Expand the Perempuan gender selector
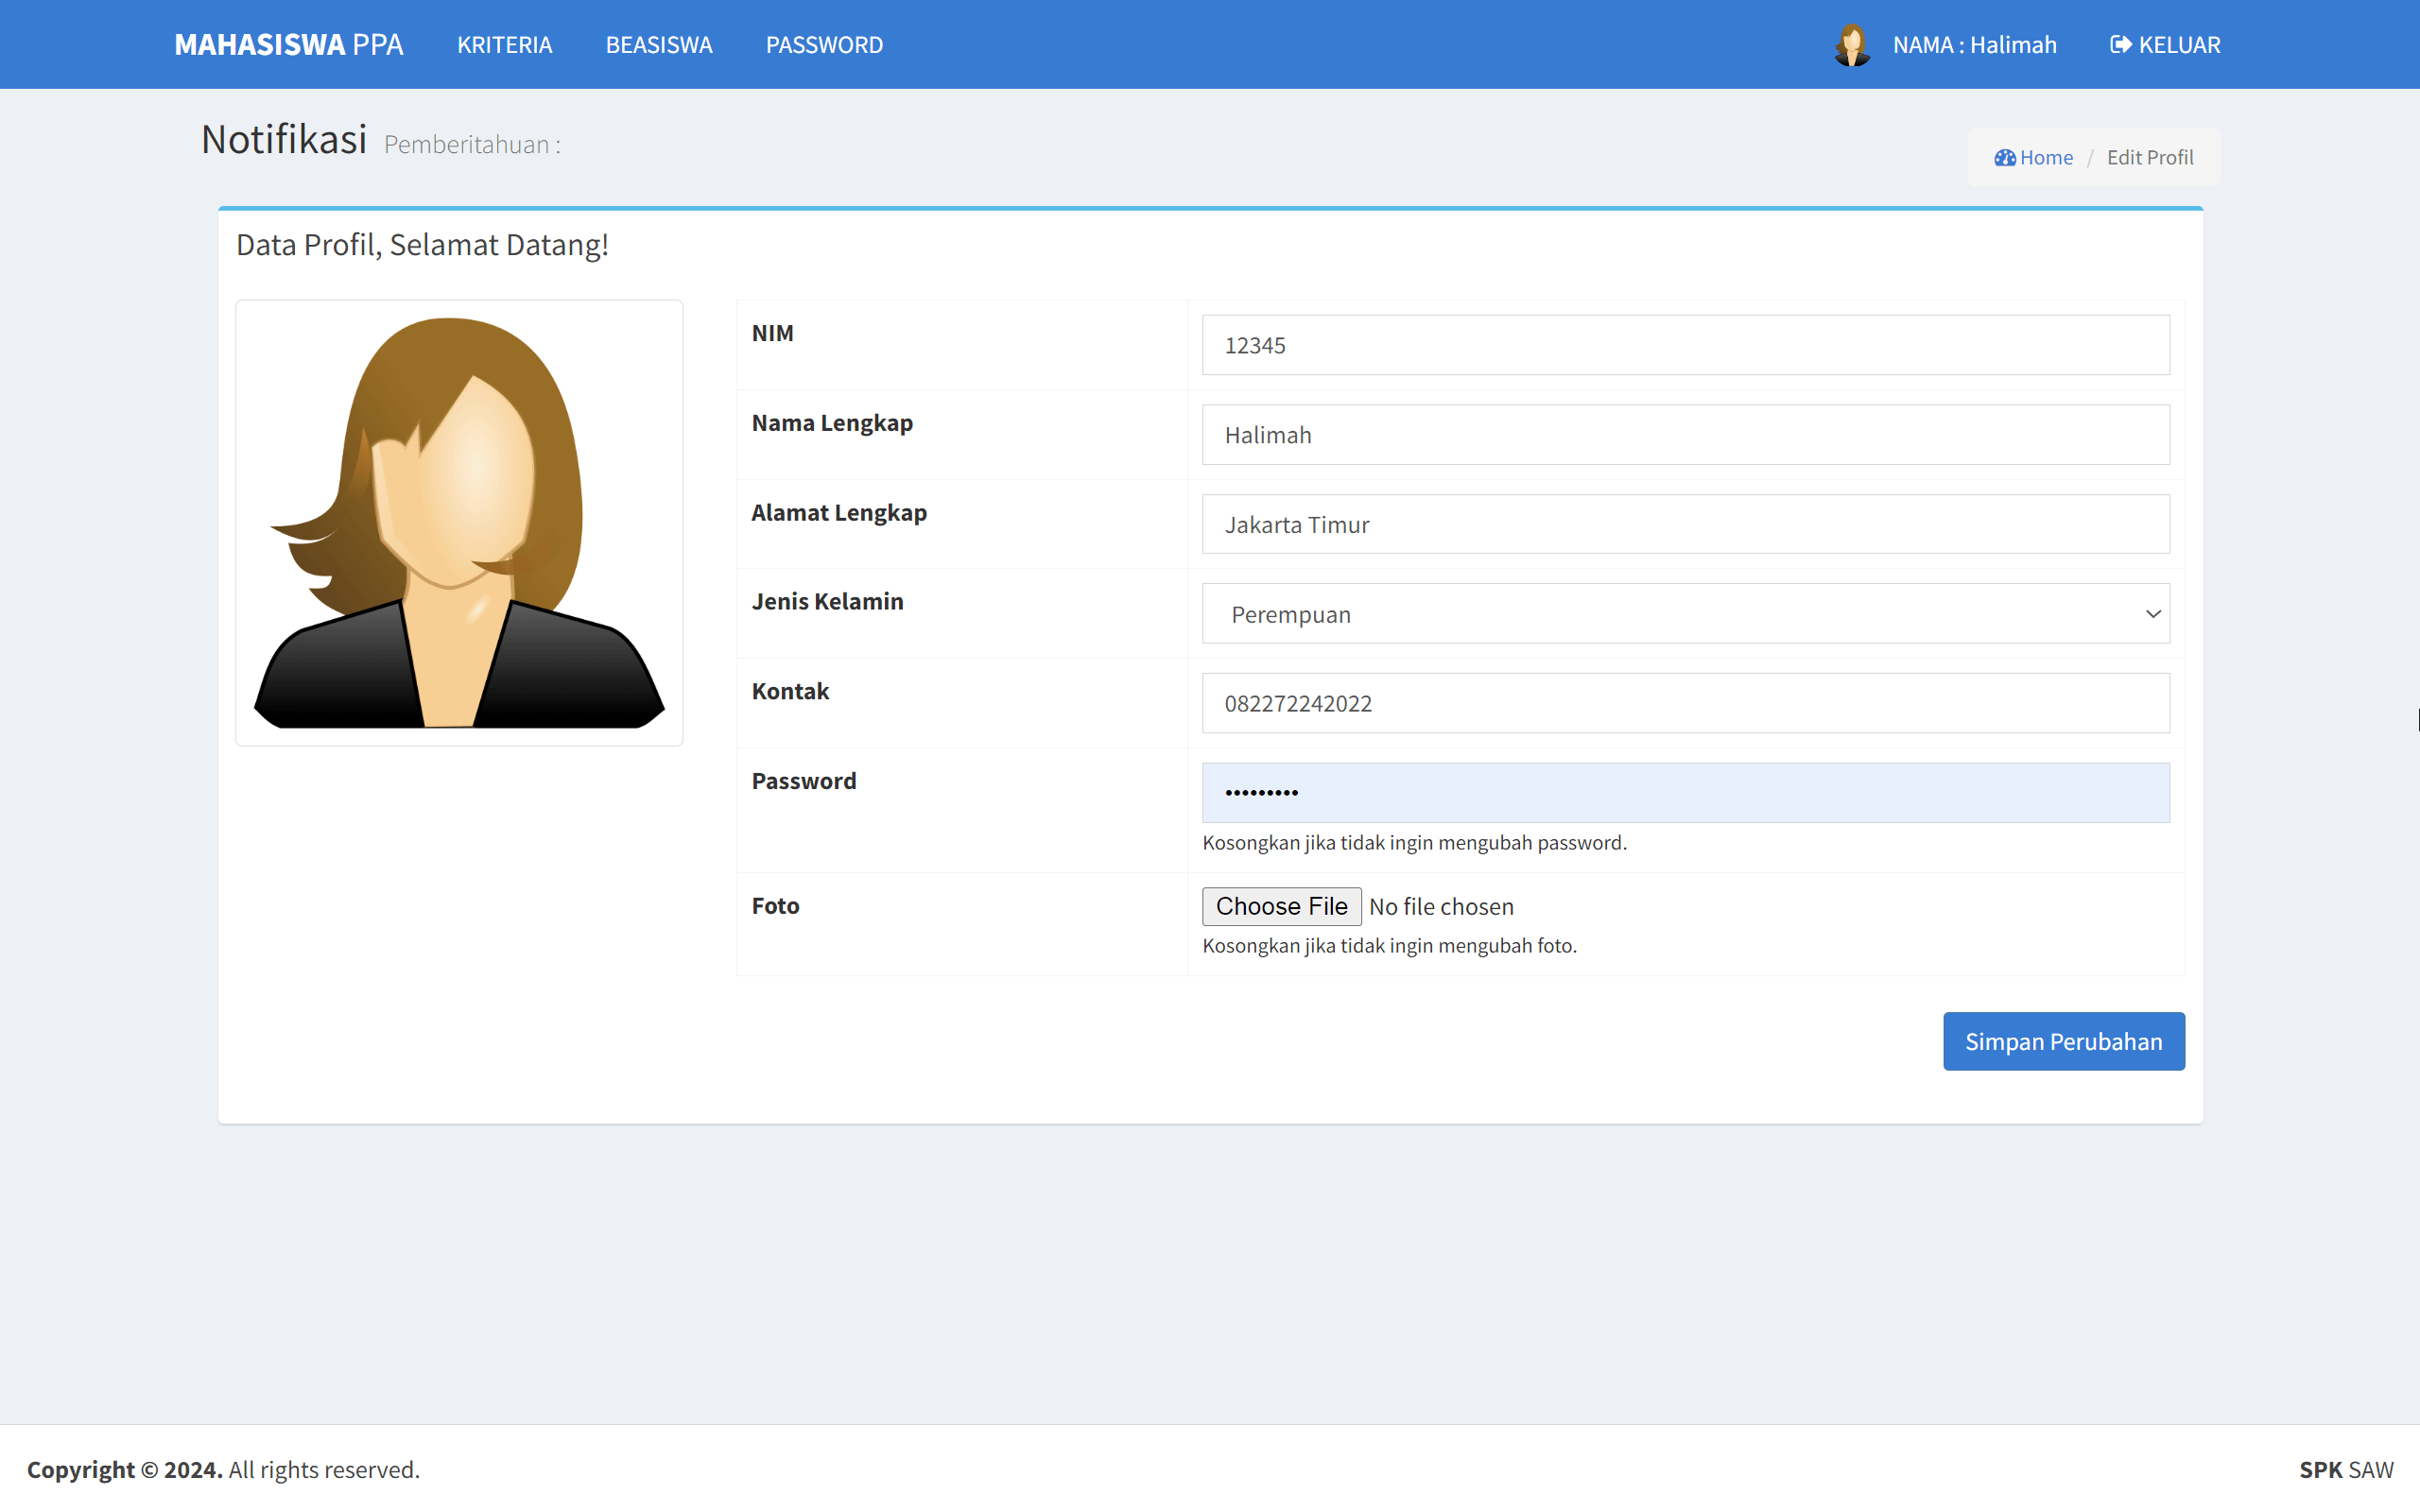 (x=1685, y=613)
